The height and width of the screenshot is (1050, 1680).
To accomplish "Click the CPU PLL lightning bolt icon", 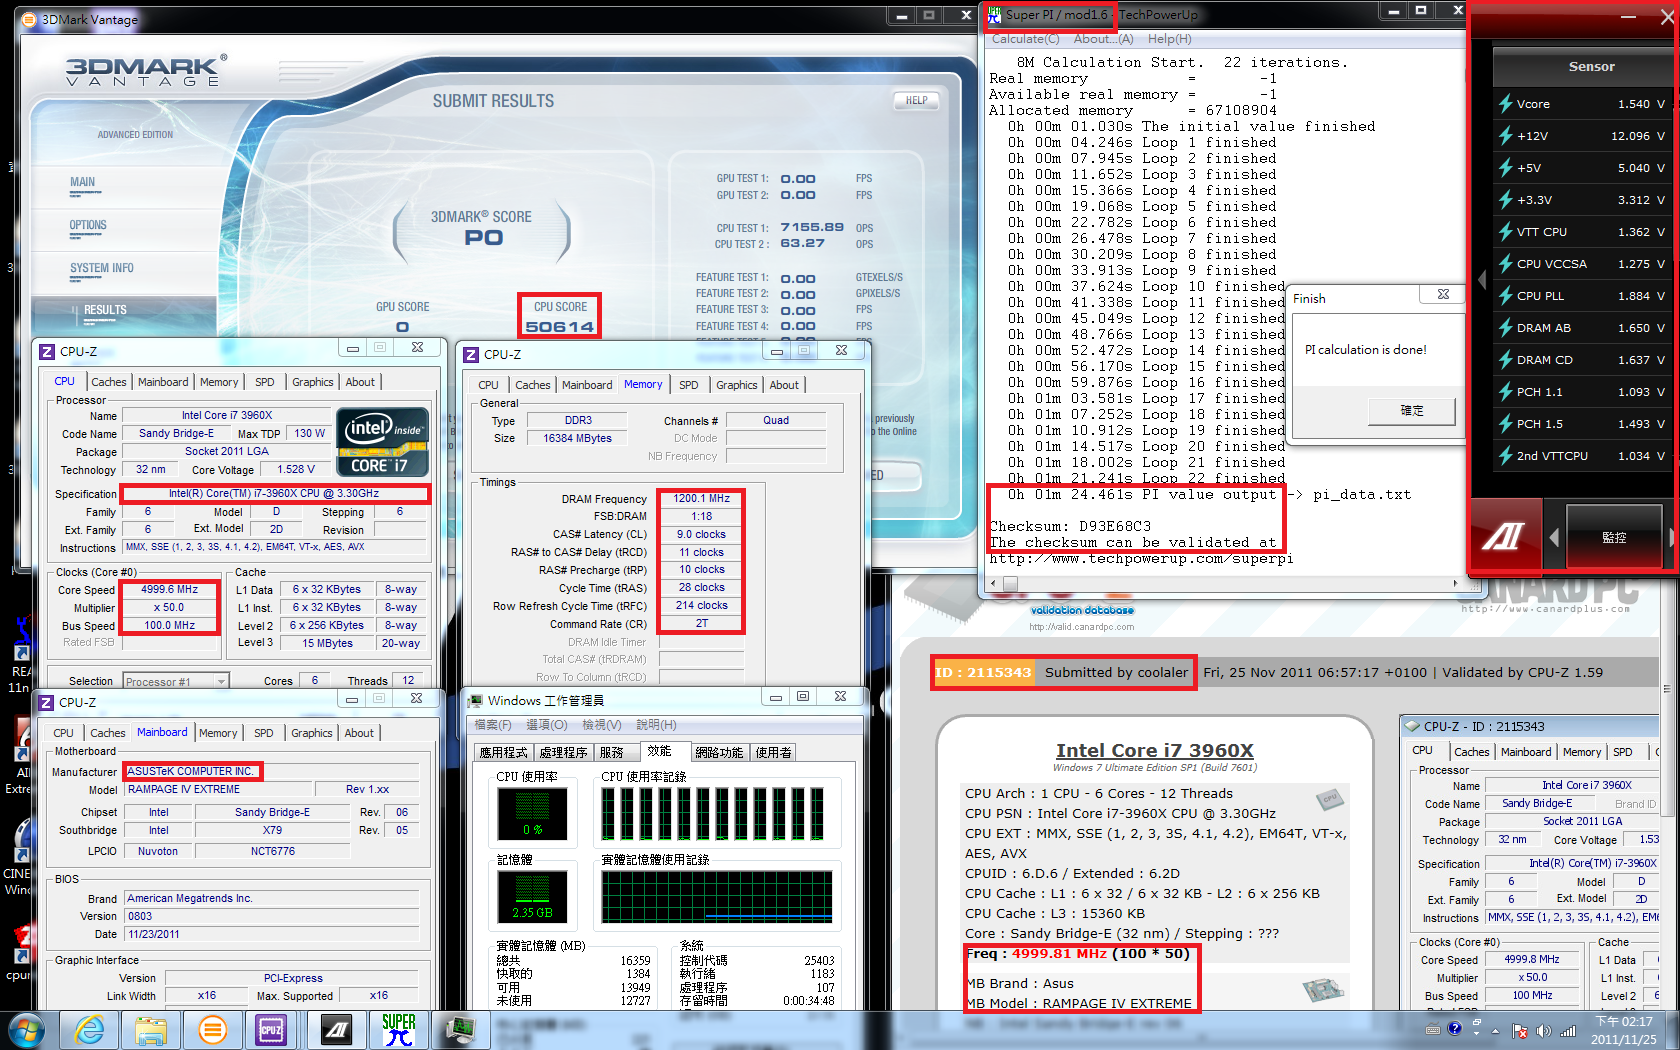I will [1505, 295].
